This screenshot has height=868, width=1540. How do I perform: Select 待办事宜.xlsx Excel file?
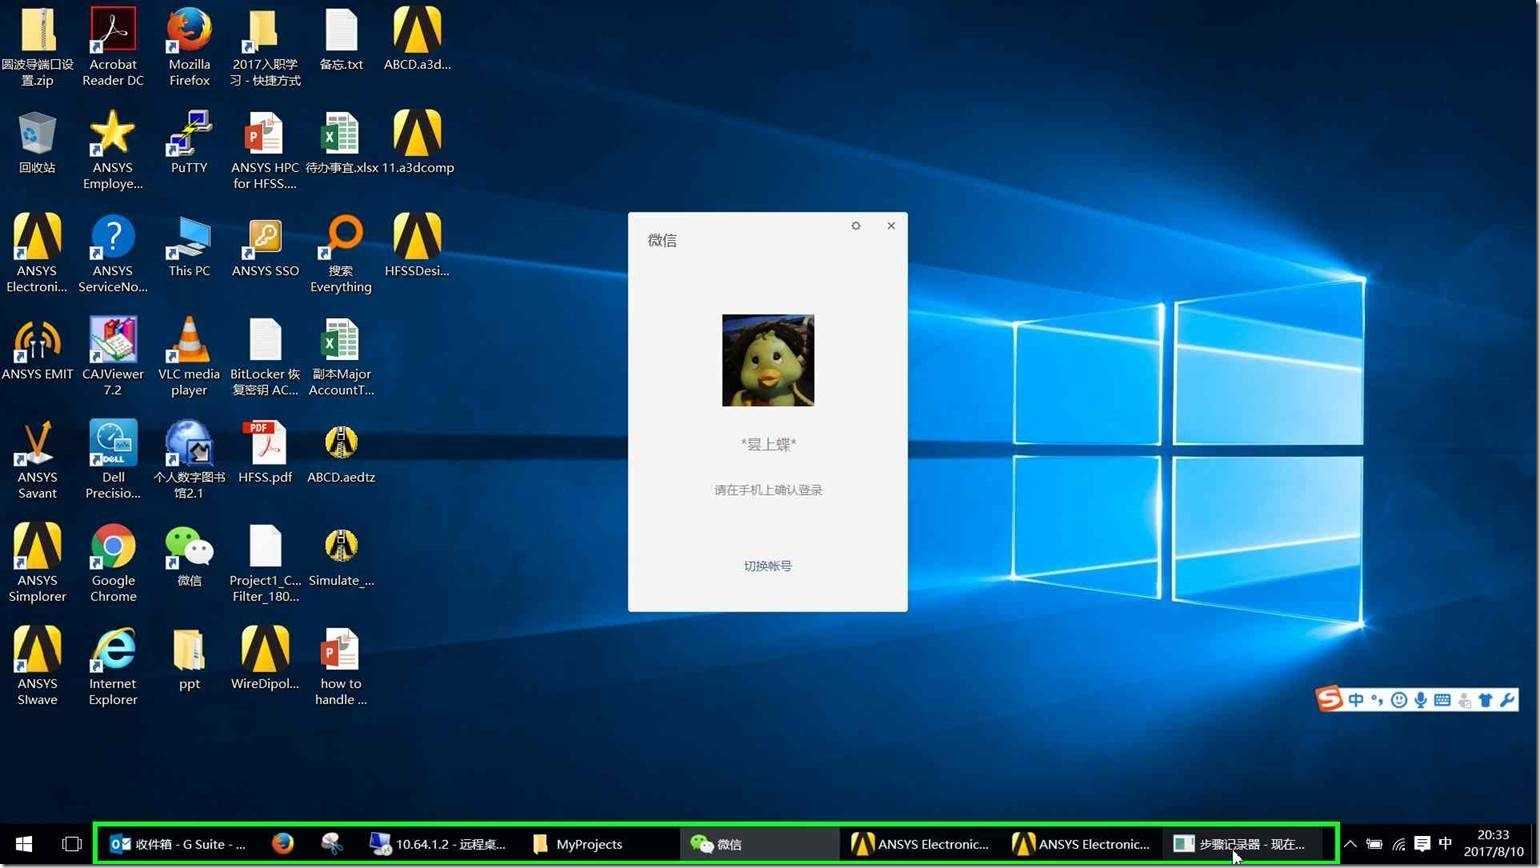pyautogui.click(x=341, y=143)
